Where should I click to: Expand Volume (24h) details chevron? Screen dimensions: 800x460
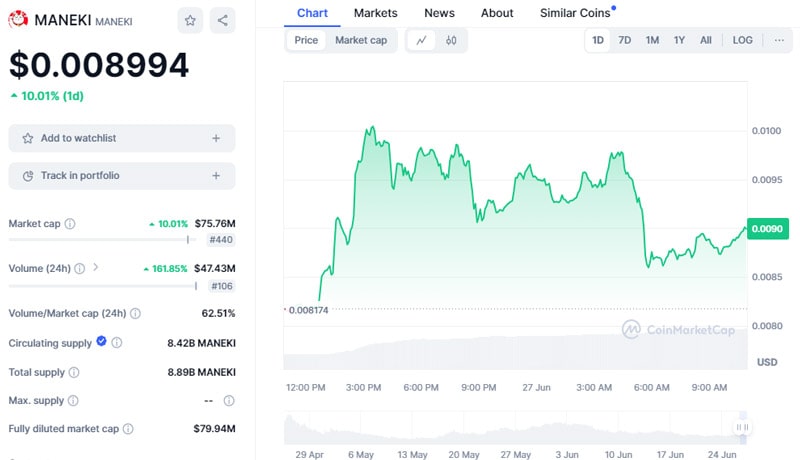tap(95, 267)
